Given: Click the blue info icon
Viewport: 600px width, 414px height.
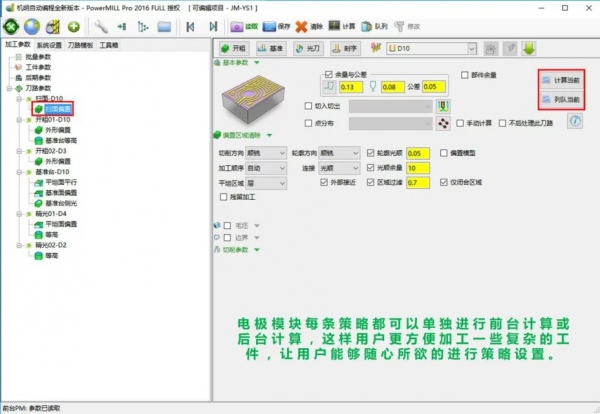Looking at the screenshot, I should 574,121.
